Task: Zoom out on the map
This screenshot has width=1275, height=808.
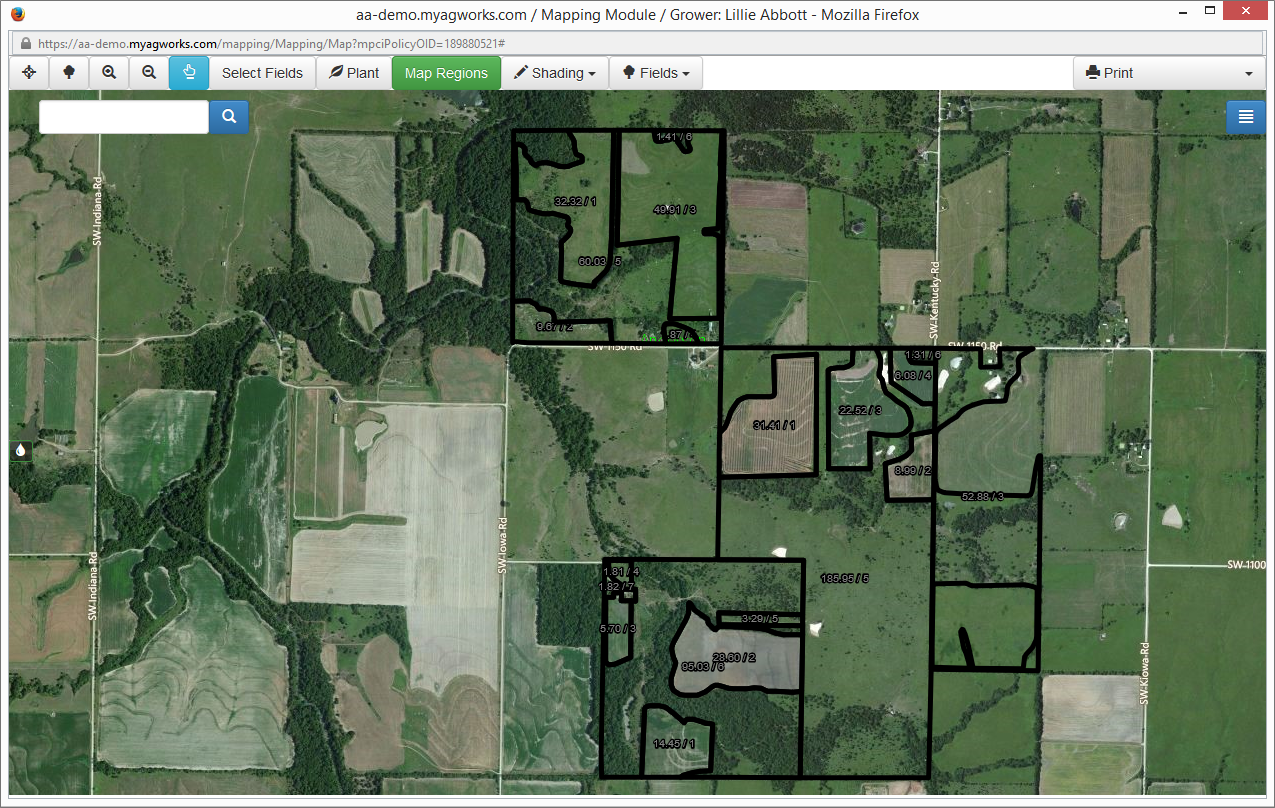Action: [149, 73]
